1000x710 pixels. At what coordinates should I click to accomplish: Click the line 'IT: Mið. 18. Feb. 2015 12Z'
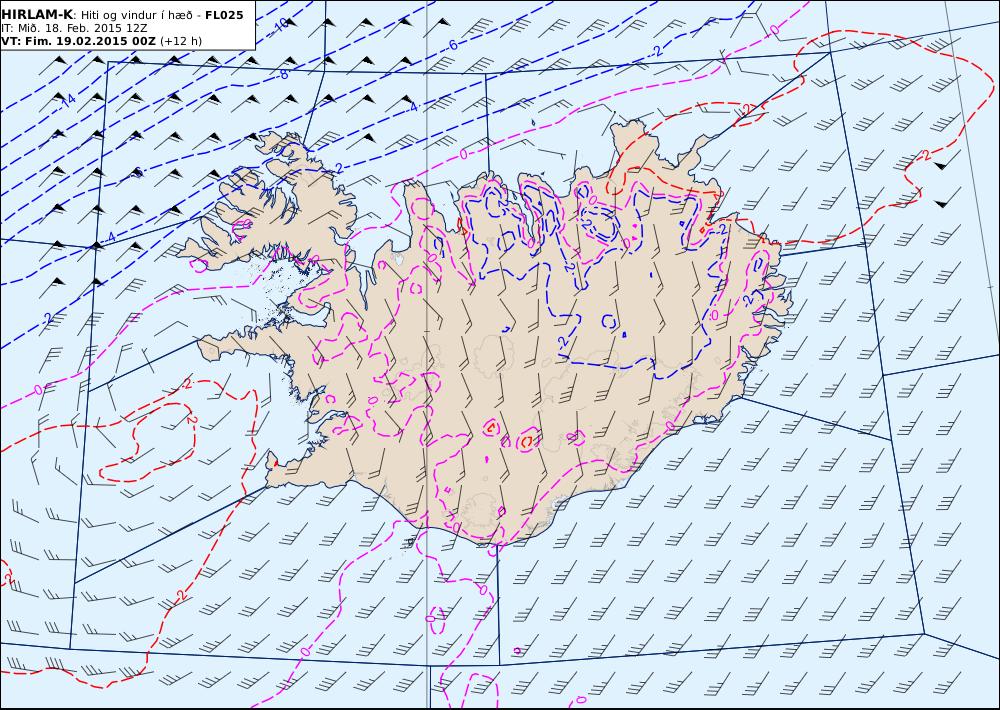(x=75, y=28)
